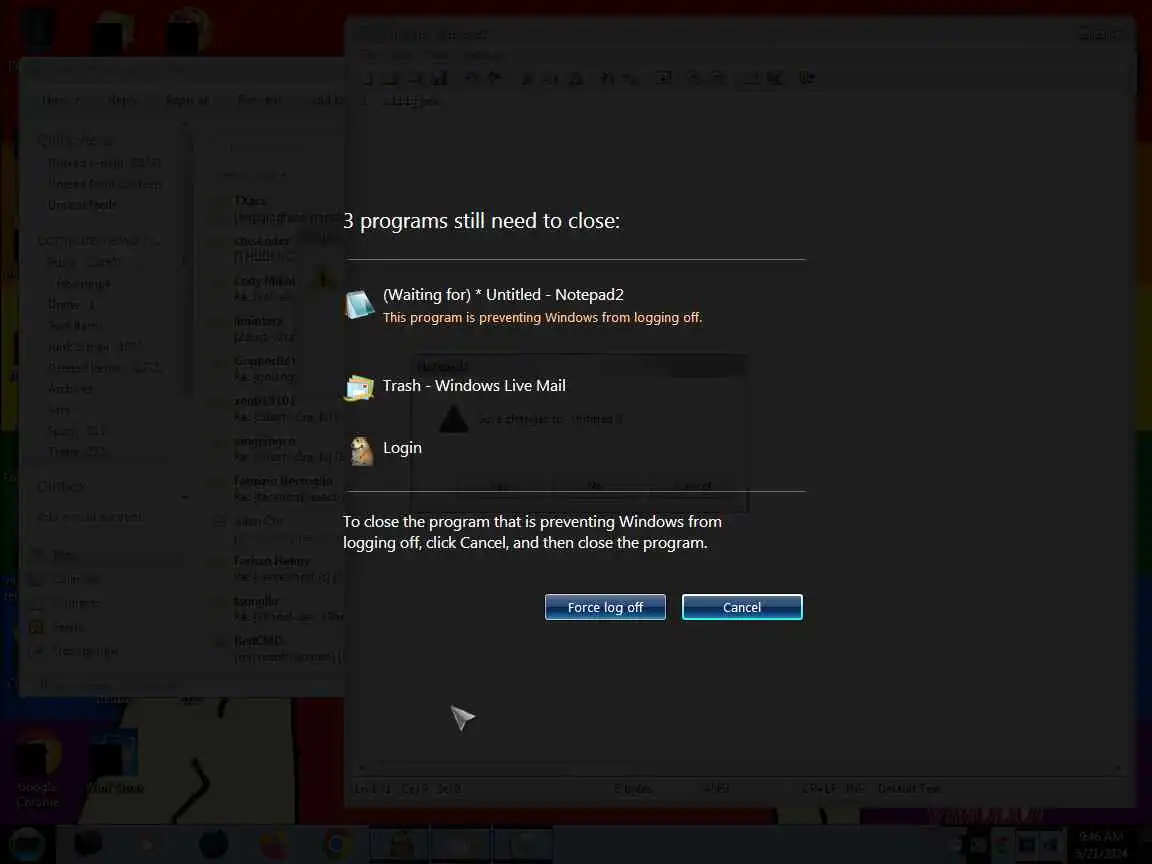1152x864 pixels.
Task: Select the Windows Live Mail icon
Action: coord(359,387)
